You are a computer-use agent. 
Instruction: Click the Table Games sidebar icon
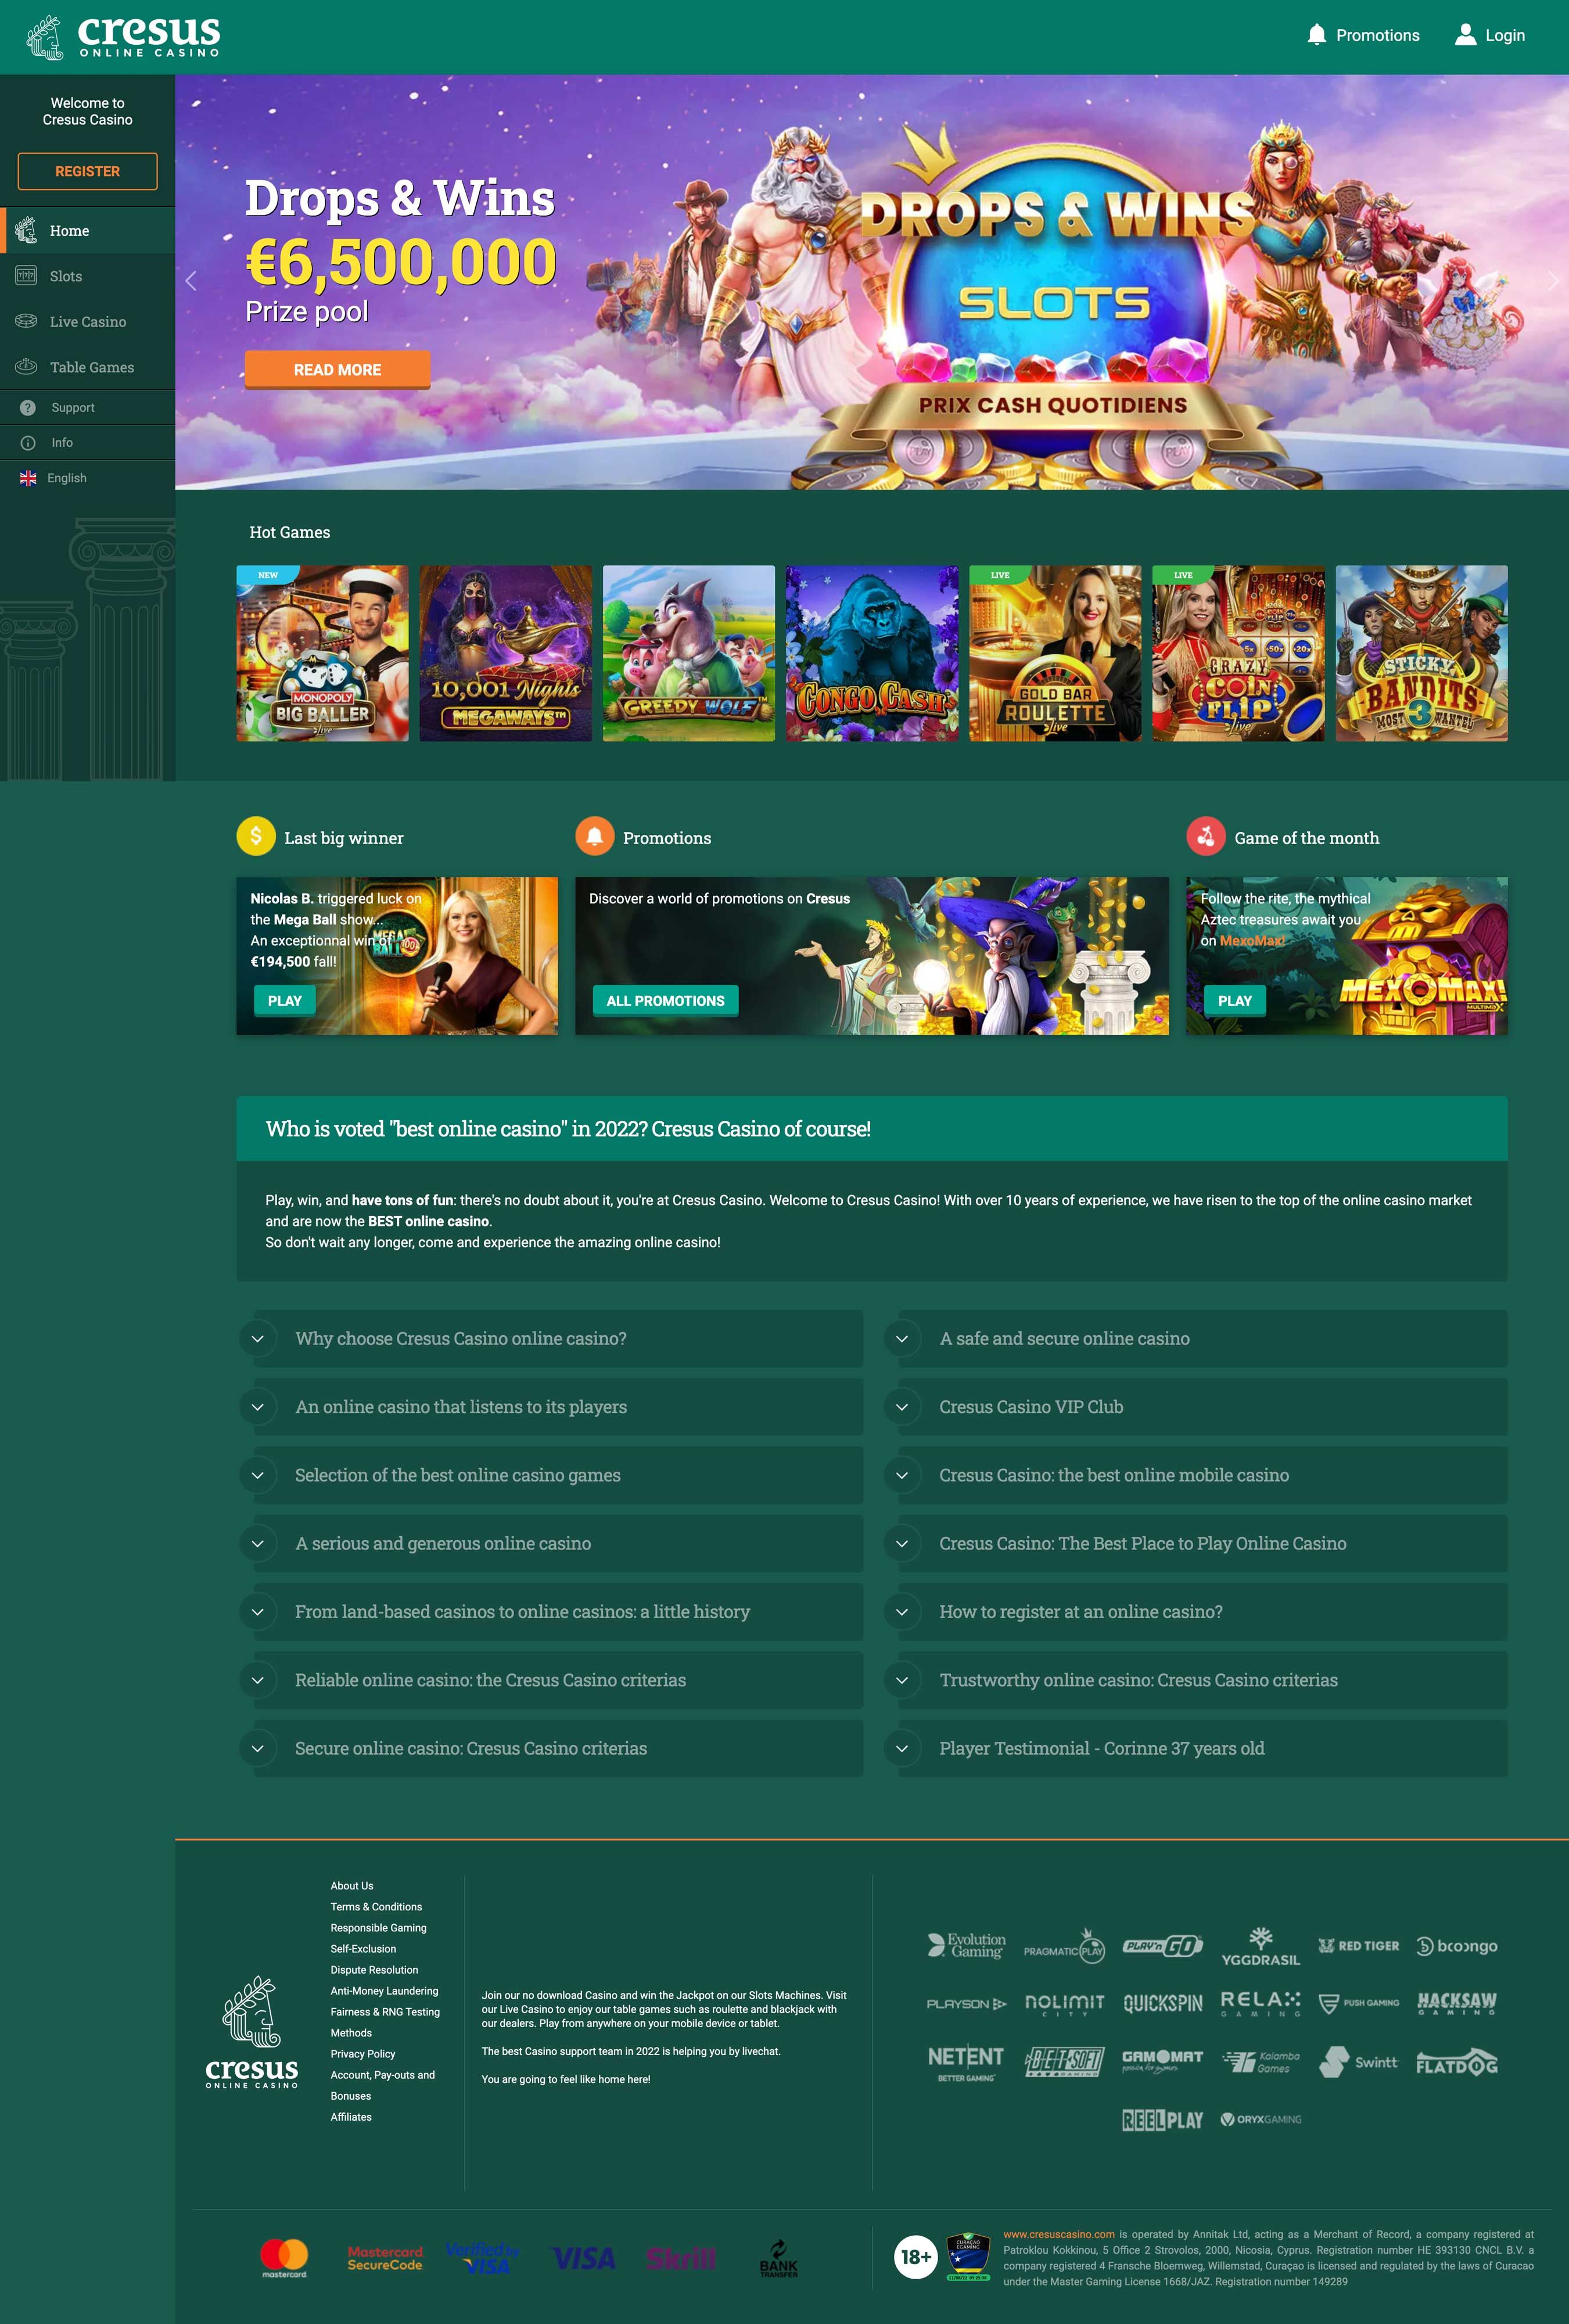click(x=26, y=366)
